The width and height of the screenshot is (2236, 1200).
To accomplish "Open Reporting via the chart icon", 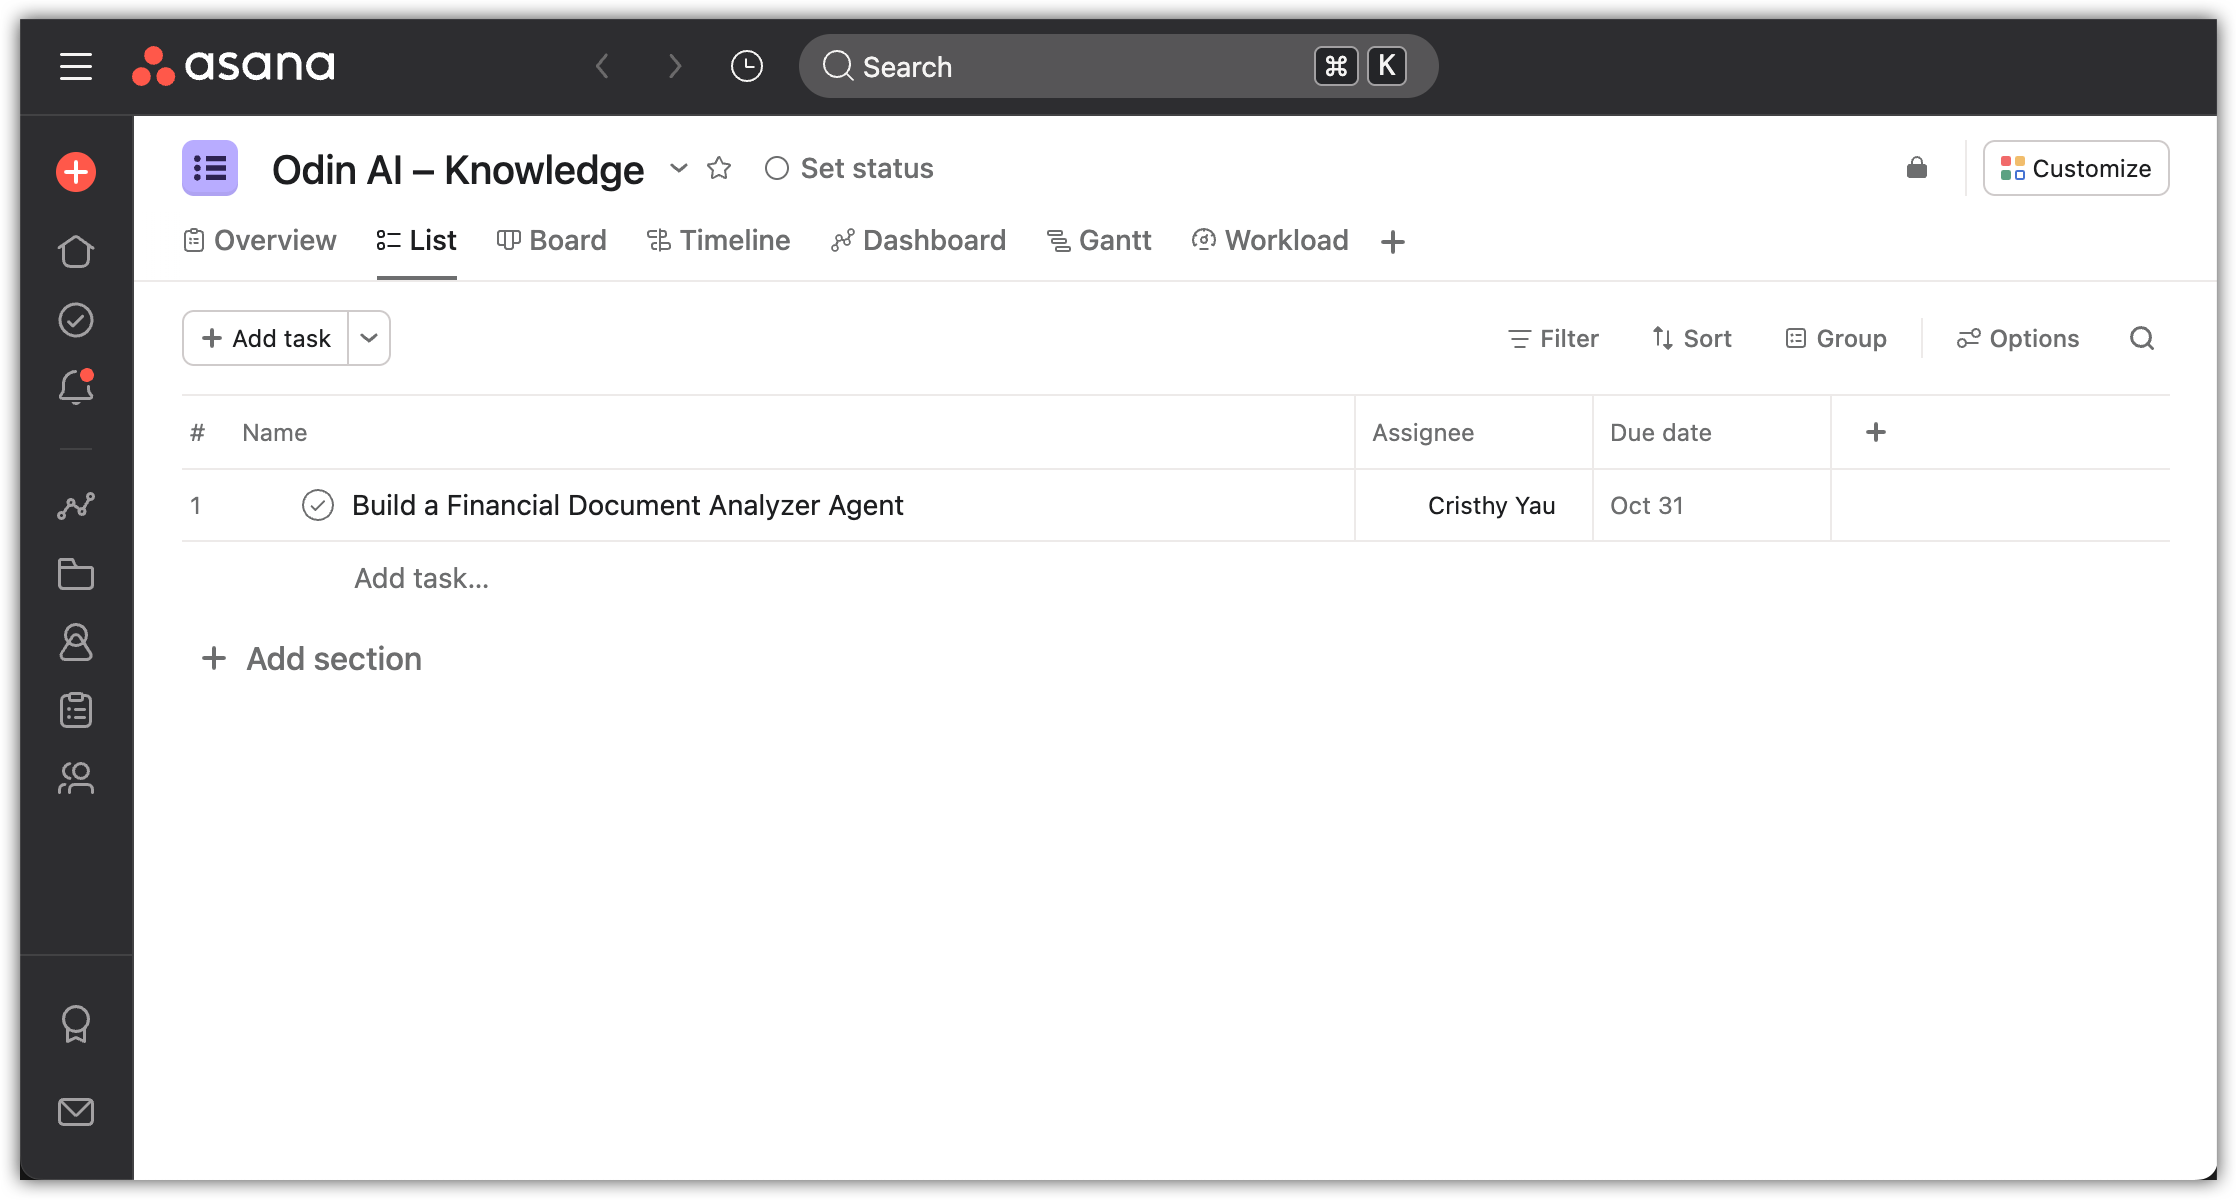I will click(76, 506).
